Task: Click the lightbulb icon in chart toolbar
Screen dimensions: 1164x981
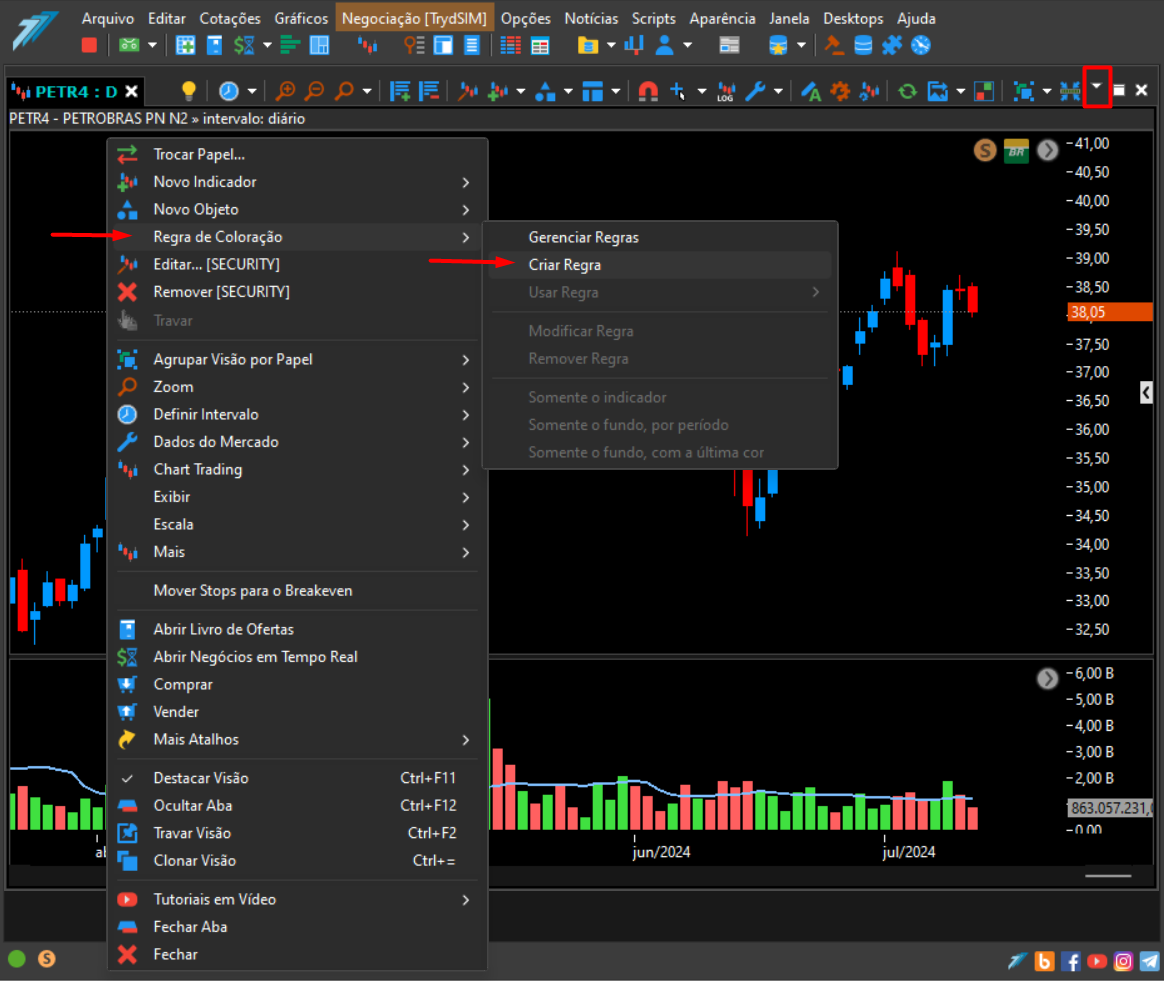Action: point(189,91)
